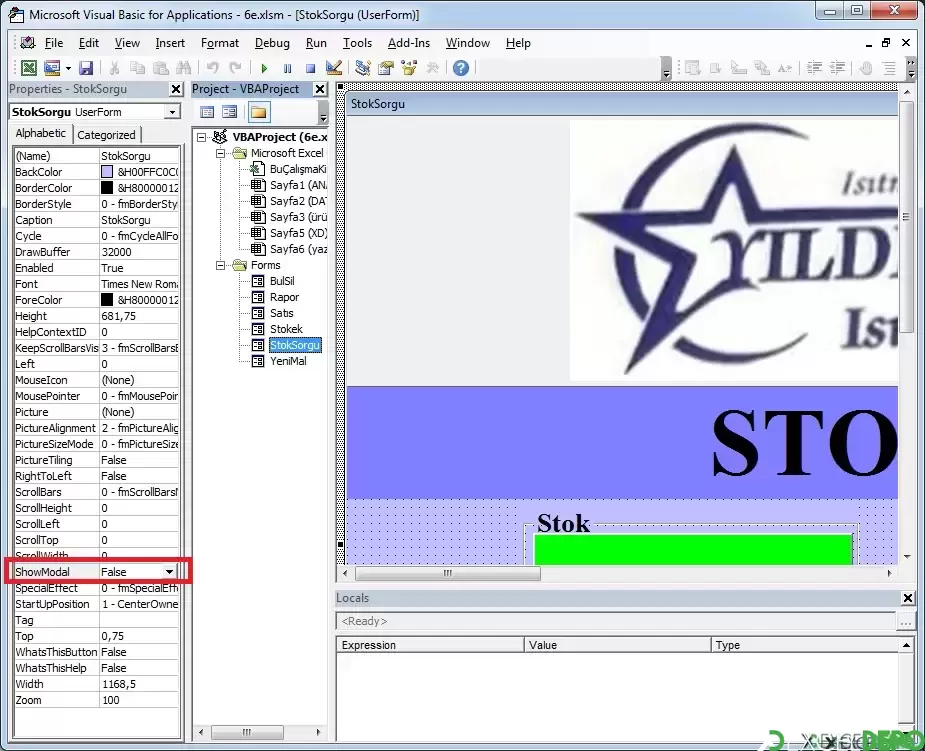Click the Toggle Breakpoint hand icon

(866, 68)
